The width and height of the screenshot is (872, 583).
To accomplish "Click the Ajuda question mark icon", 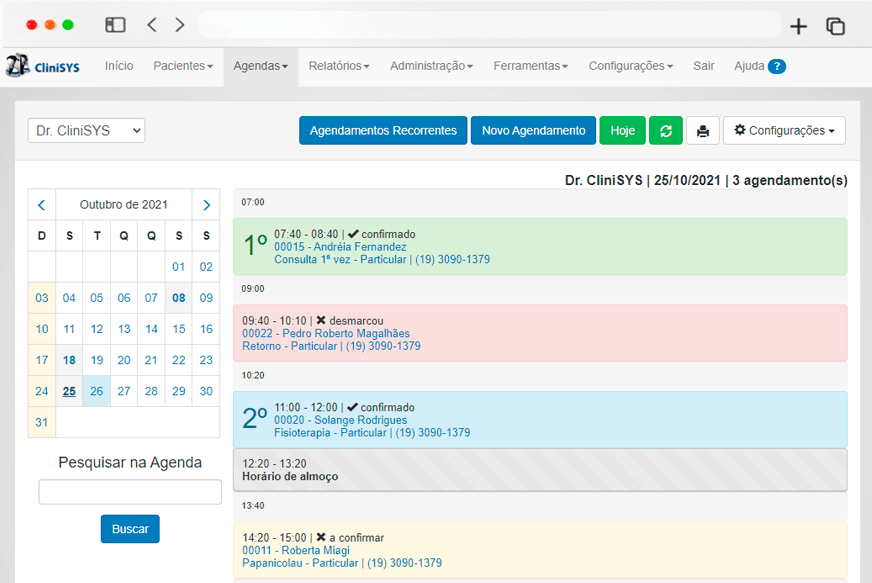I will [777, 66].
